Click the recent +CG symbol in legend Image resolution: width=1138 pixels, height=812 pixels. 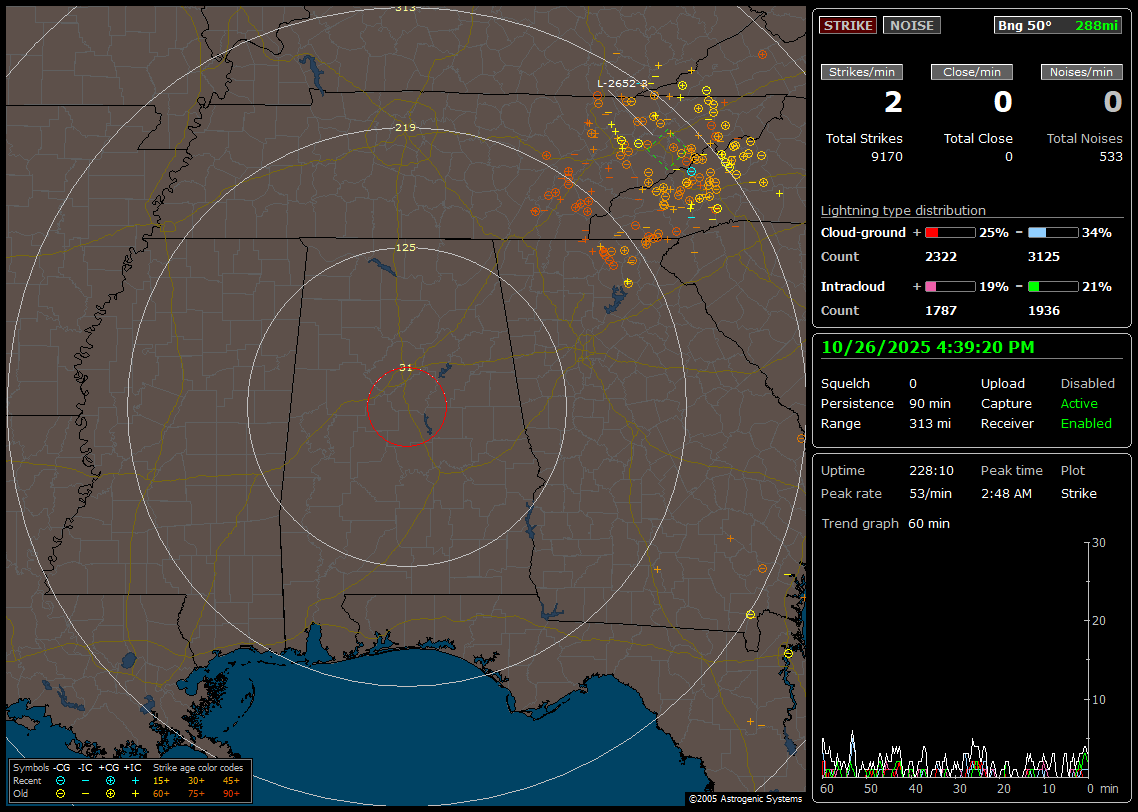coord(110,780)
